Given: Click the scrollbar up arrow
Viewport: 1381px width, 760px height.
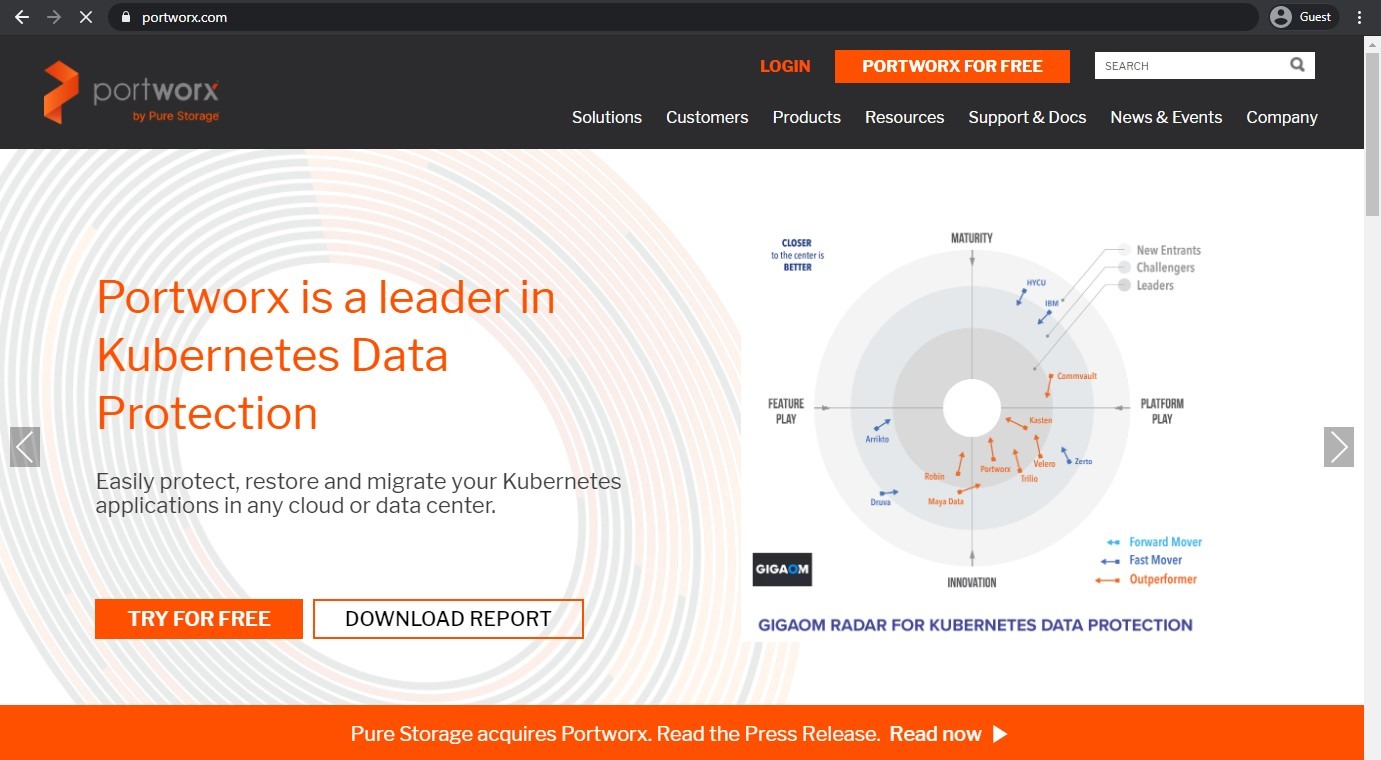Looking at the screenshot, I should 1372,44.
